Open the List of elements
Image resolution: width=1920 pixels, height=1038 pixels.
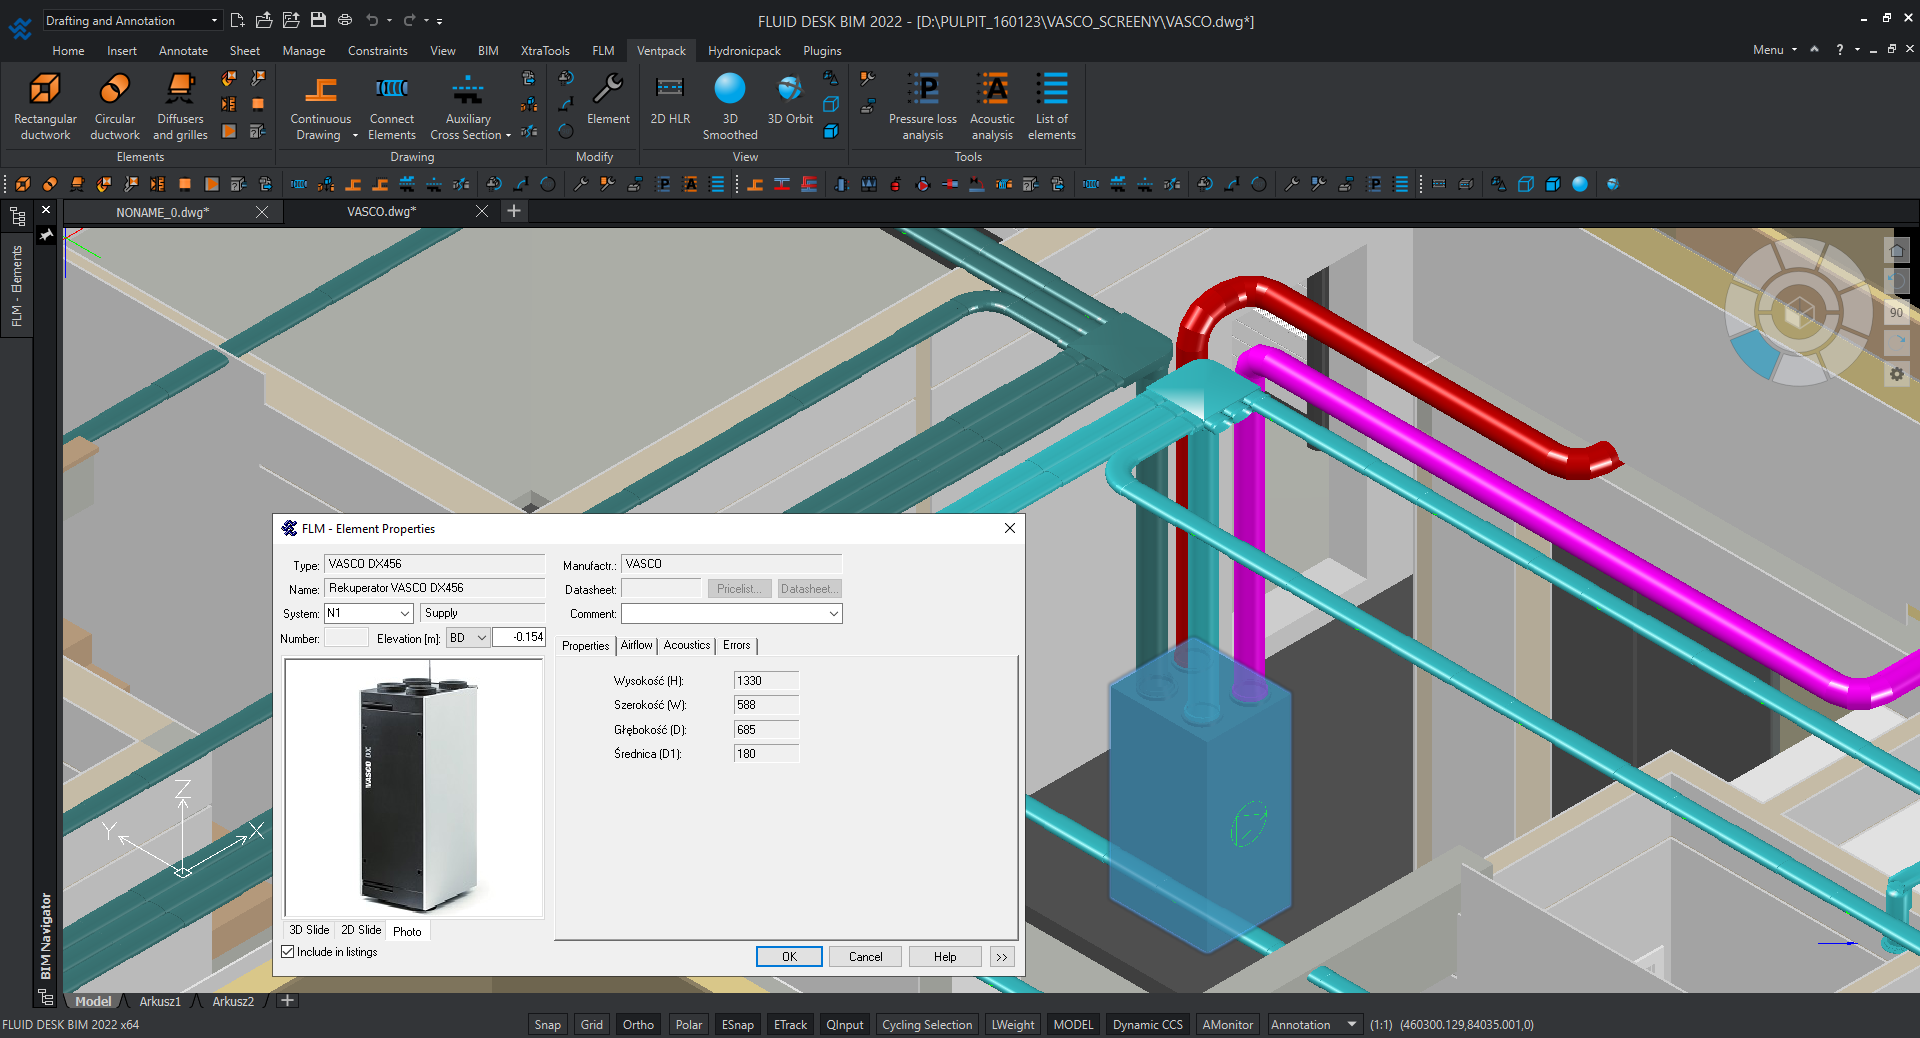(x=1051, y=105)
